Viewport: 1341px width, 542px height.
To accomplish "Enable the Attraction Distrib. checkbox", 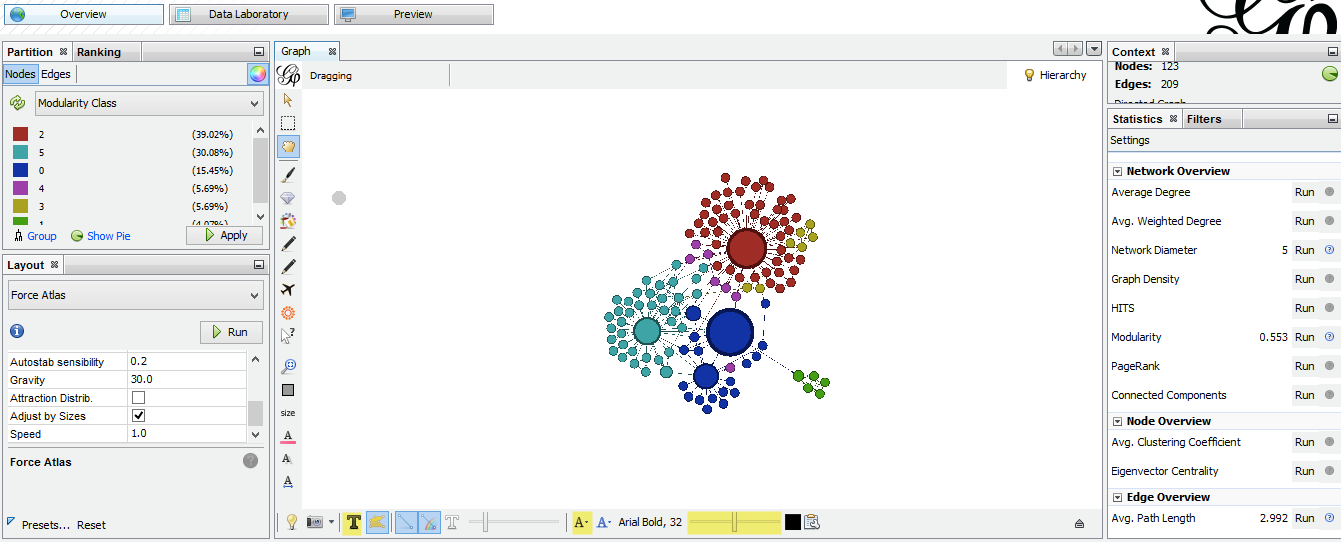I will pos(139,398).
